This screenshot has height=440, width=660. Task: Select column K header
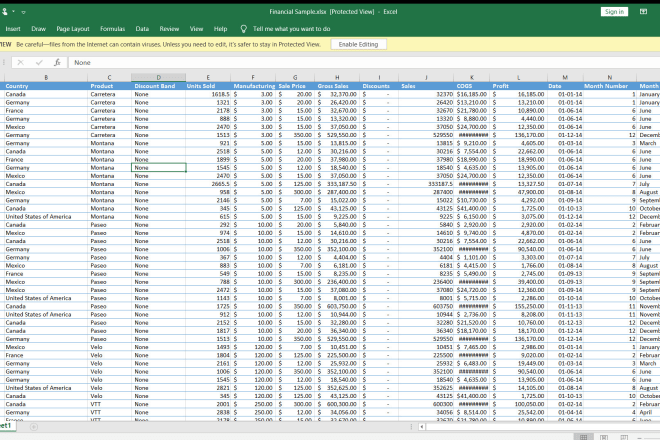point(472,77)
